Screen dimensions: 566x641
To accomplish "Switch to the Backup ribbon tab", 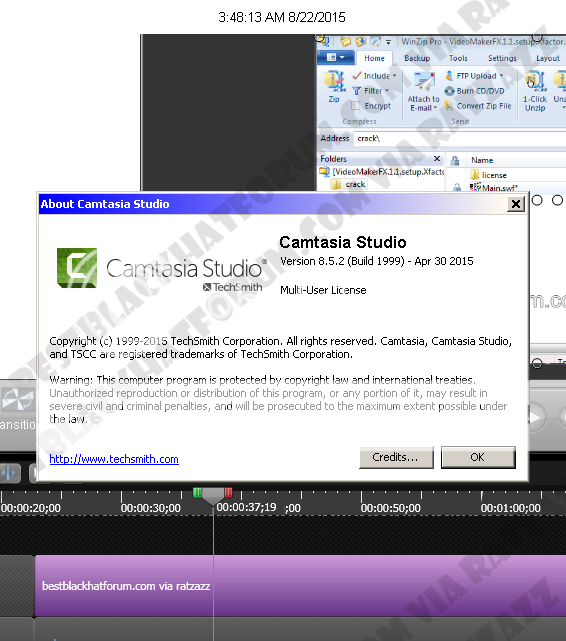I will pos(417,58).
